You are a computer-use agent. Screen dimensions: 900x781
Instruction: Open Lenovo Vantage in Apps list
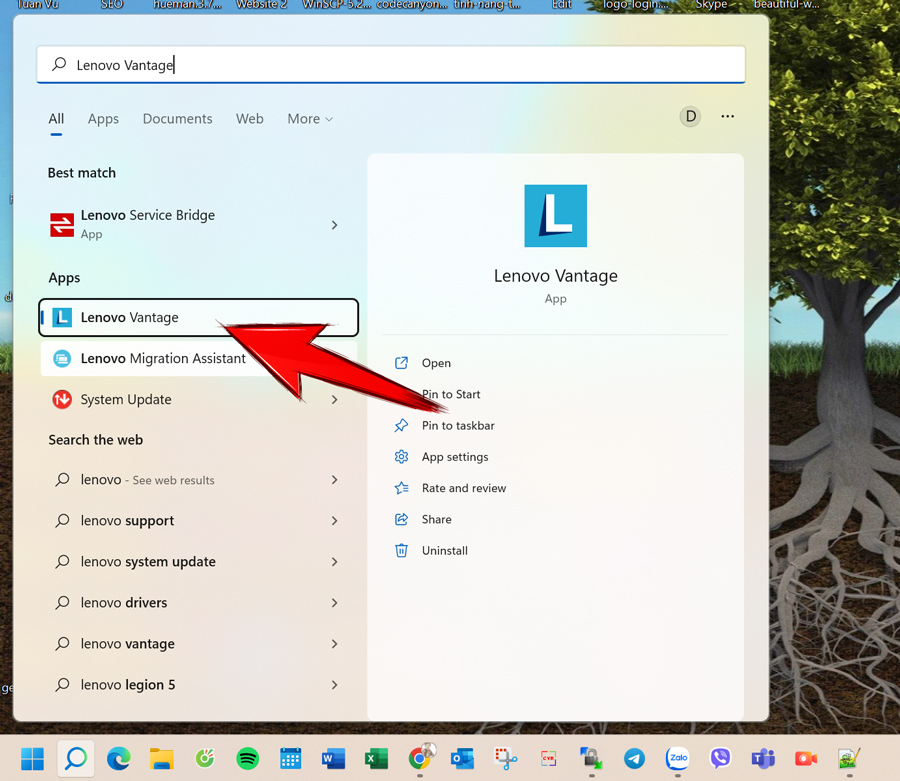(199, 317)
